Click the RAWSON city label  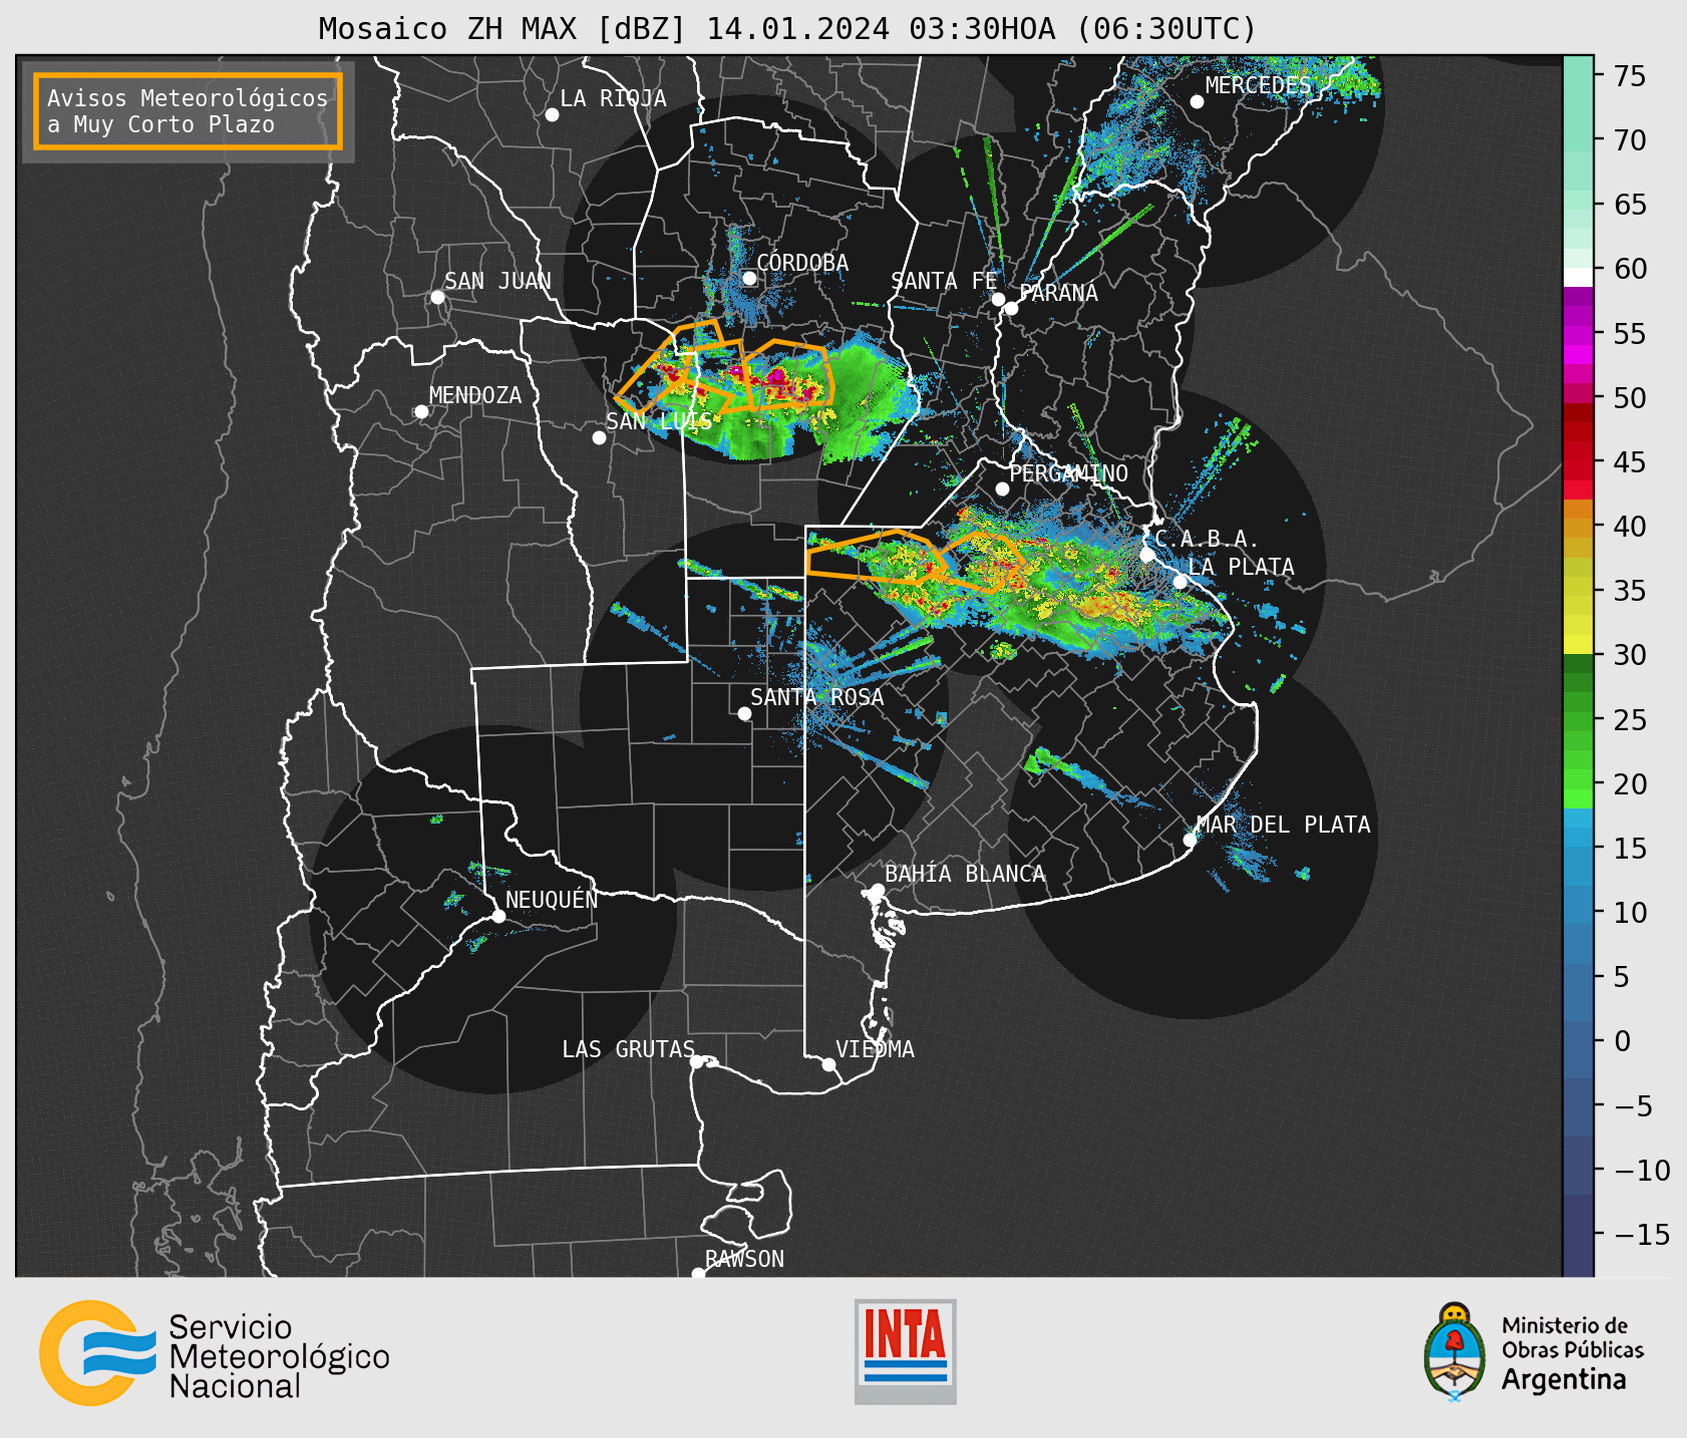coord(745,1259)
